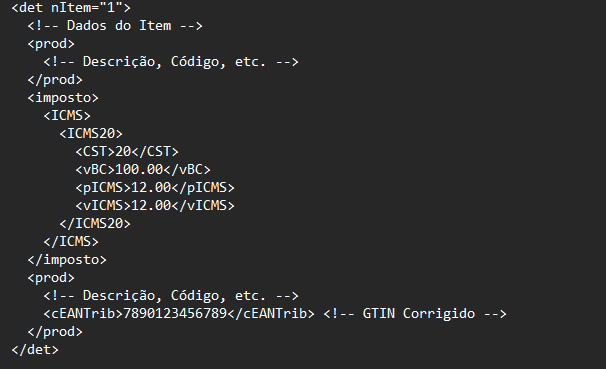The image size is (606, 369).
Task: Click the cEANTrib number 7890123456789
Action: [175, 313]
